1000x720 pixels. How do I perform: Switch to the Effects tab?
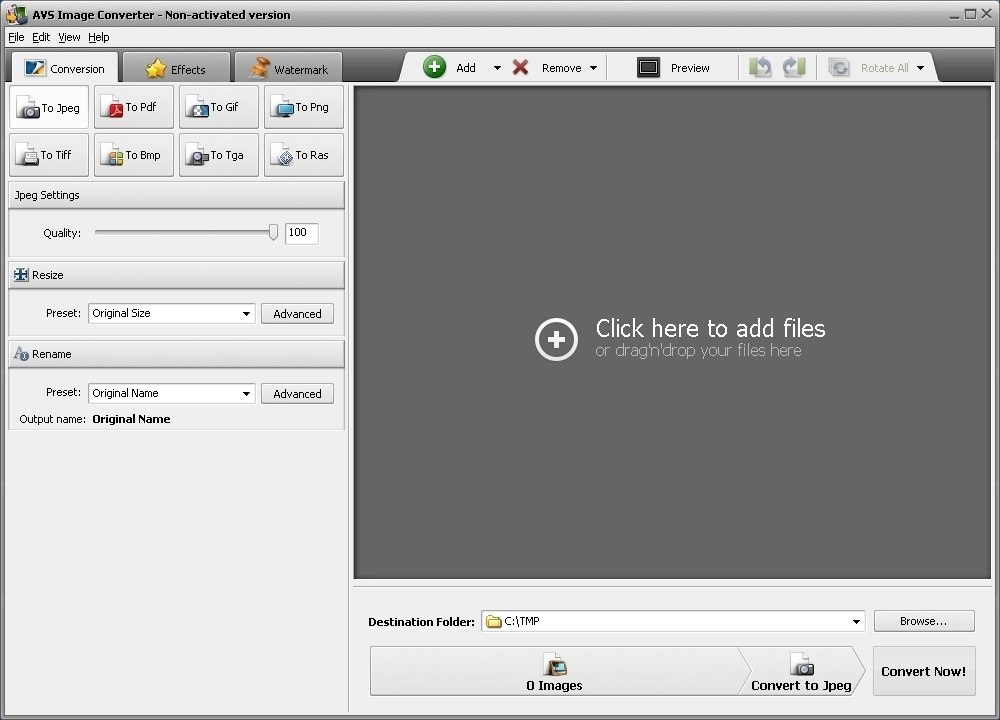tap(176, 67)
